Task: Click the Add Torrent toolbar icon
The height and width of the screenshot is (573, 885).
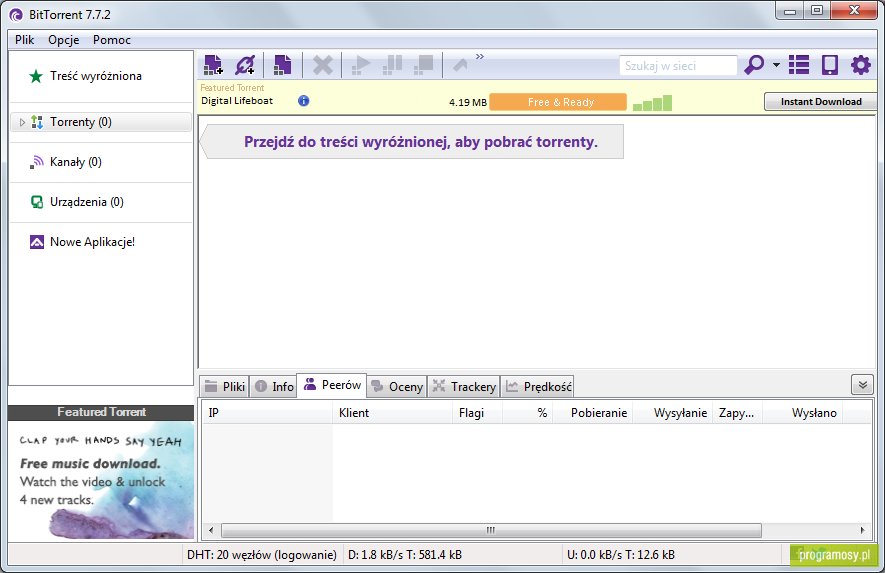Action: click(213, 65)
